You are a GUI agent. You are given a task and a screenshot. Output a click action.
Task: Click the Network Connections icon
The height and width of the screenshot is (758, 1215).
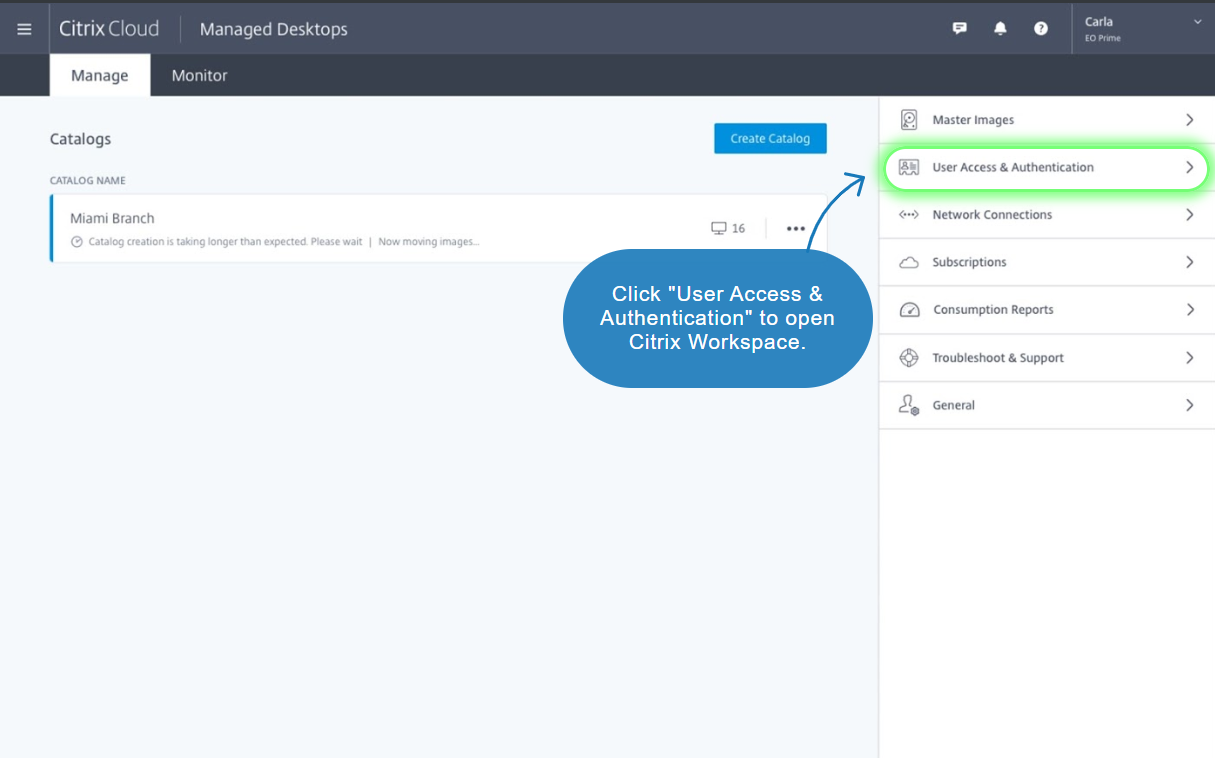[x=909, y=215]
